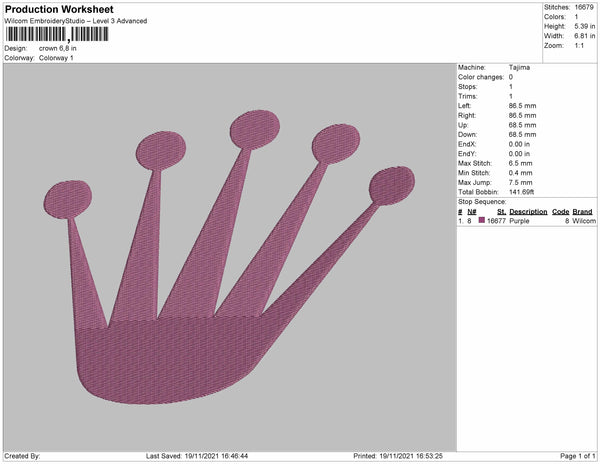This screenshot has height=464, width=600.
Task: Select 'Wilcom EmbroideryStudio – Level 3 Advanced' text
Action: pos(76,21)
